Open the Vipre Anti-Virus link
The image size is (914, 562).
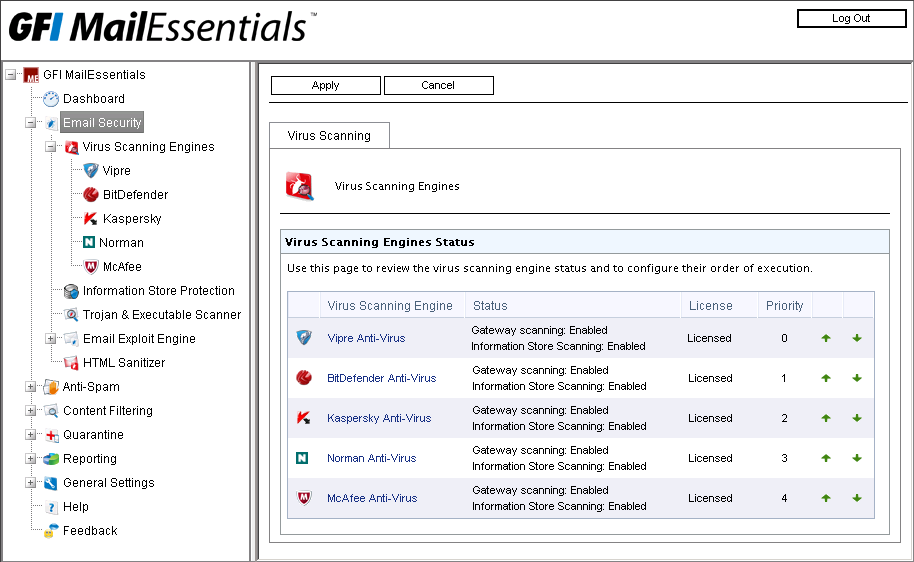pos(366,338)
